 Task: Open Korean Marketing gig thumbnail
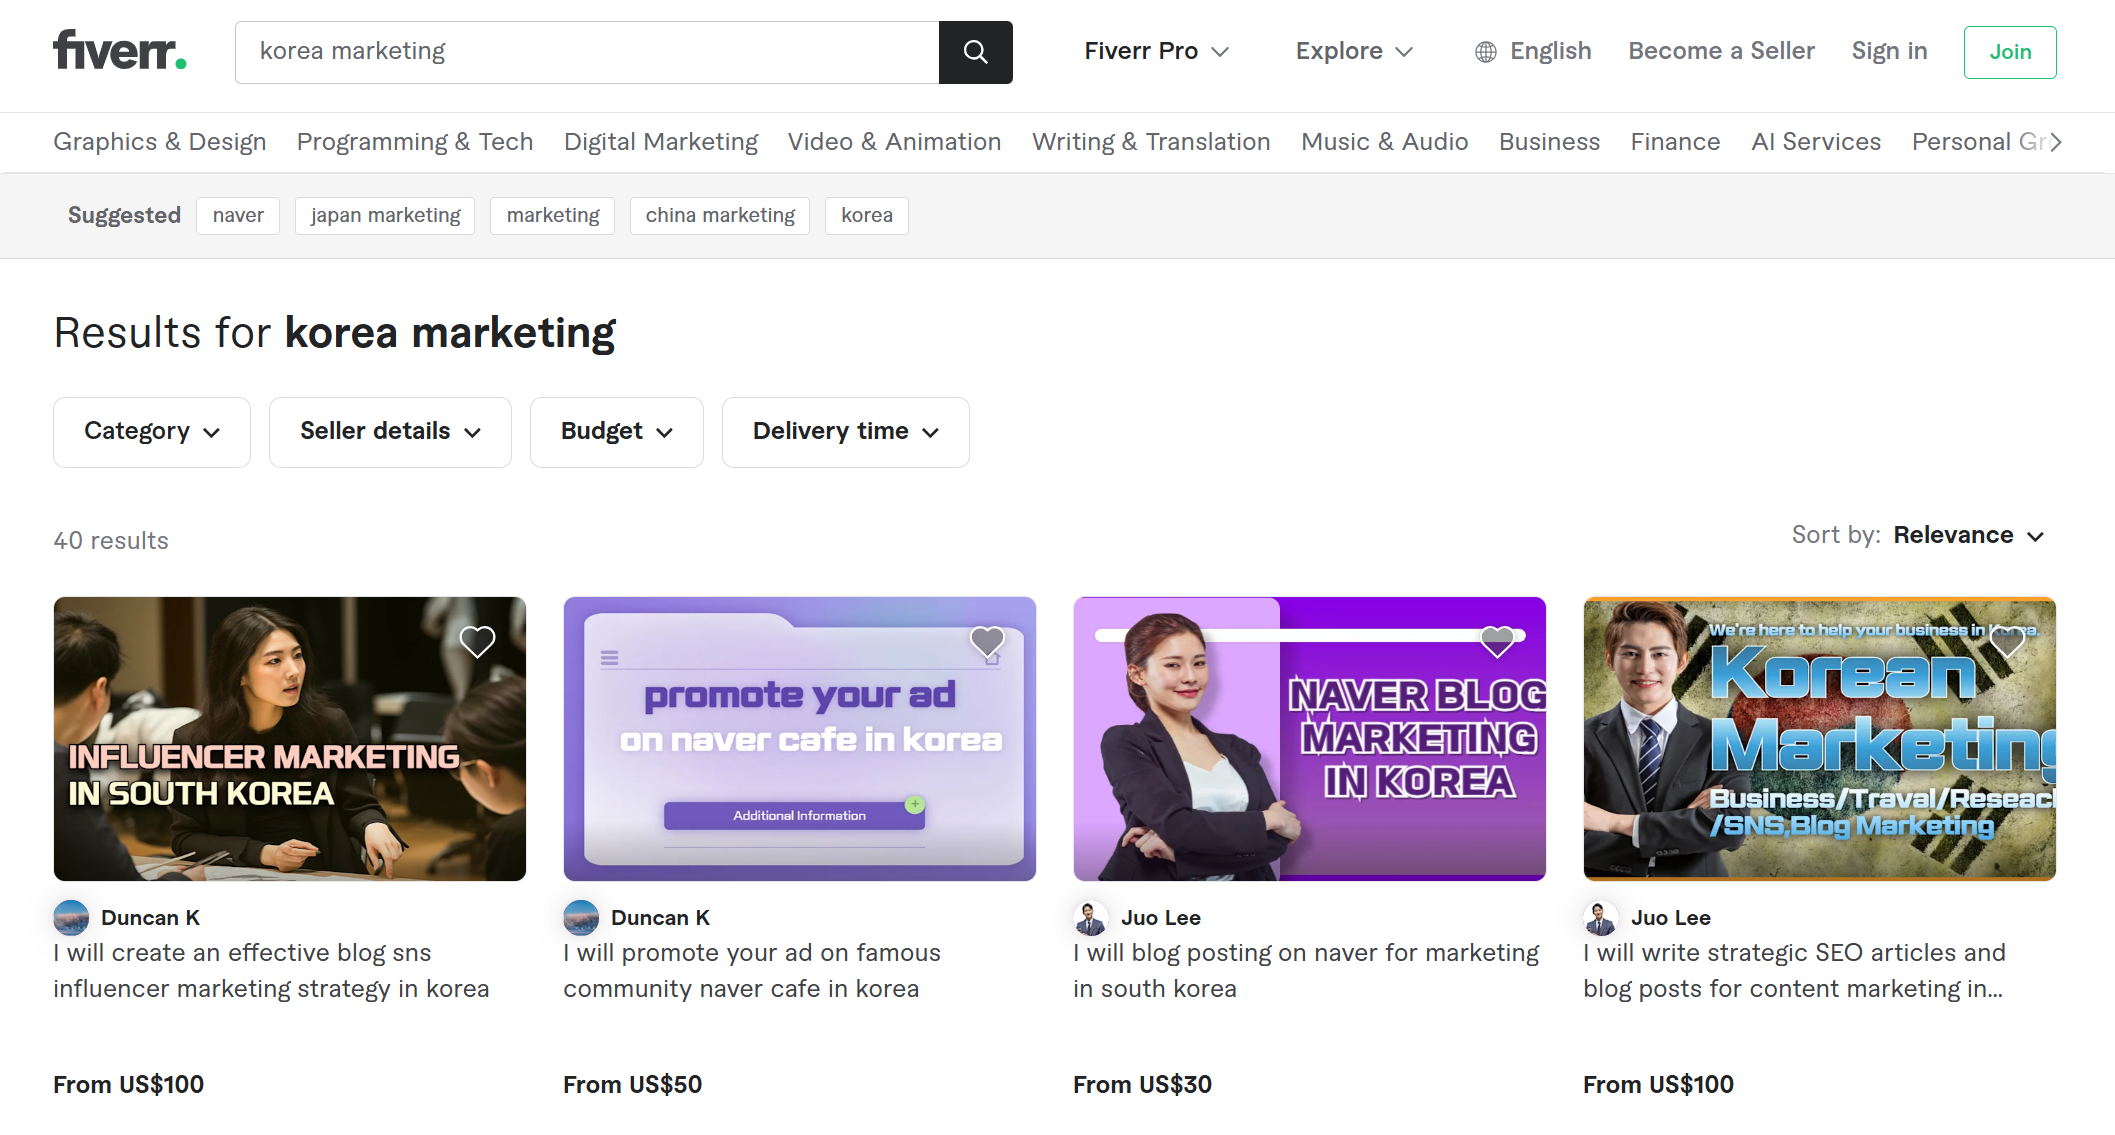click(1820, 739)
